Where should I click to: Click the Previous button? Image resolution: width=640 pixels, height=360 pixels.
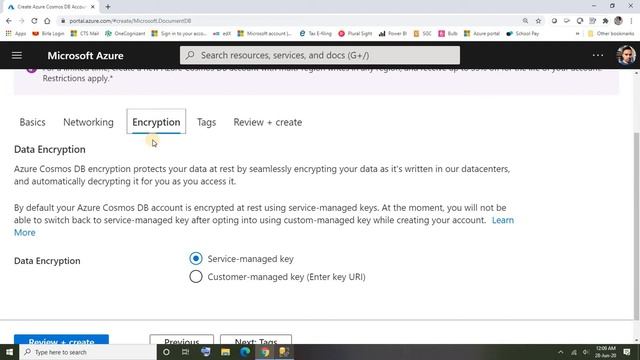coord(182,340)
